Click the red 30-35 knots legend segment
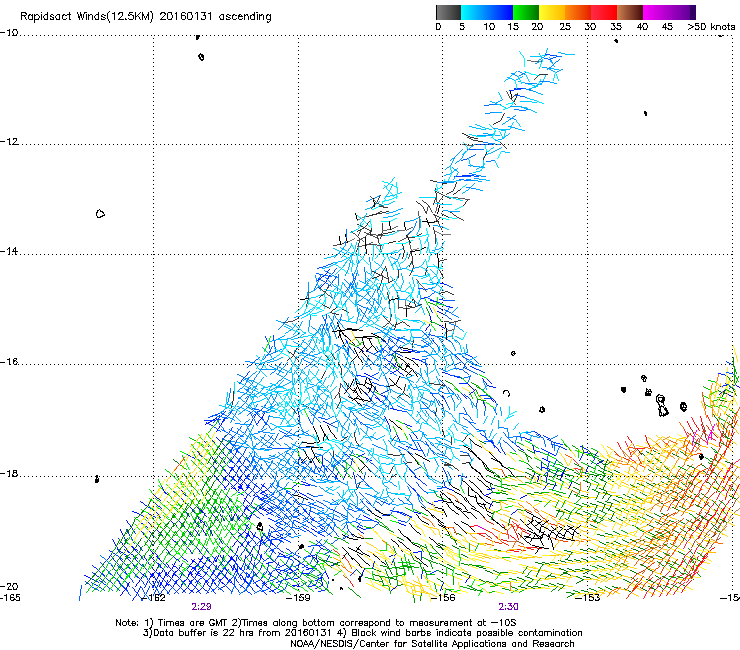The image size is (740, 650). pos(604,12)
